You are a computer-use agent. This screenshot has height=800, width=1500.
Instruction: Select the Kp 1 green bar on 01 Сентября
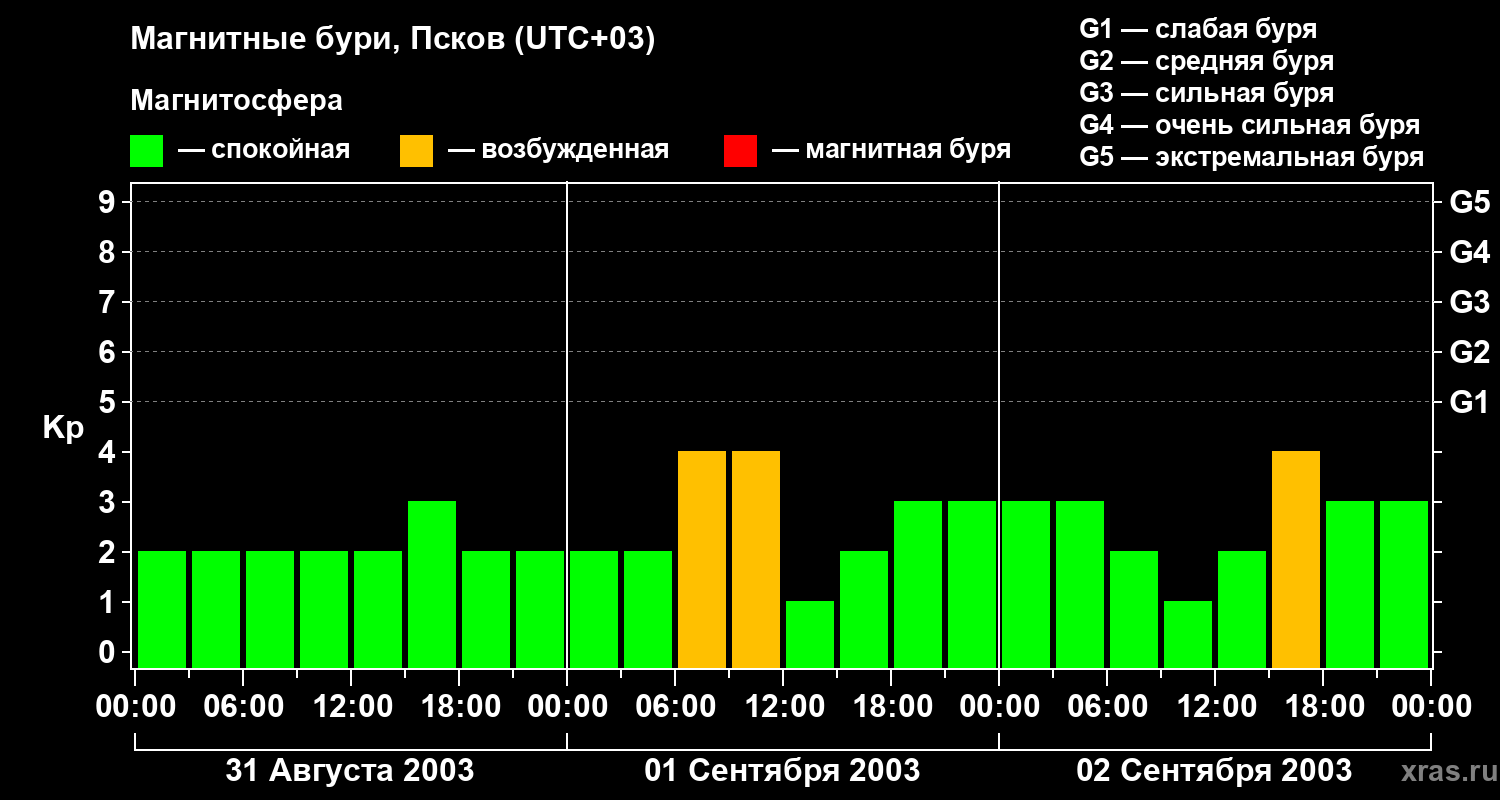pos(810,635)
